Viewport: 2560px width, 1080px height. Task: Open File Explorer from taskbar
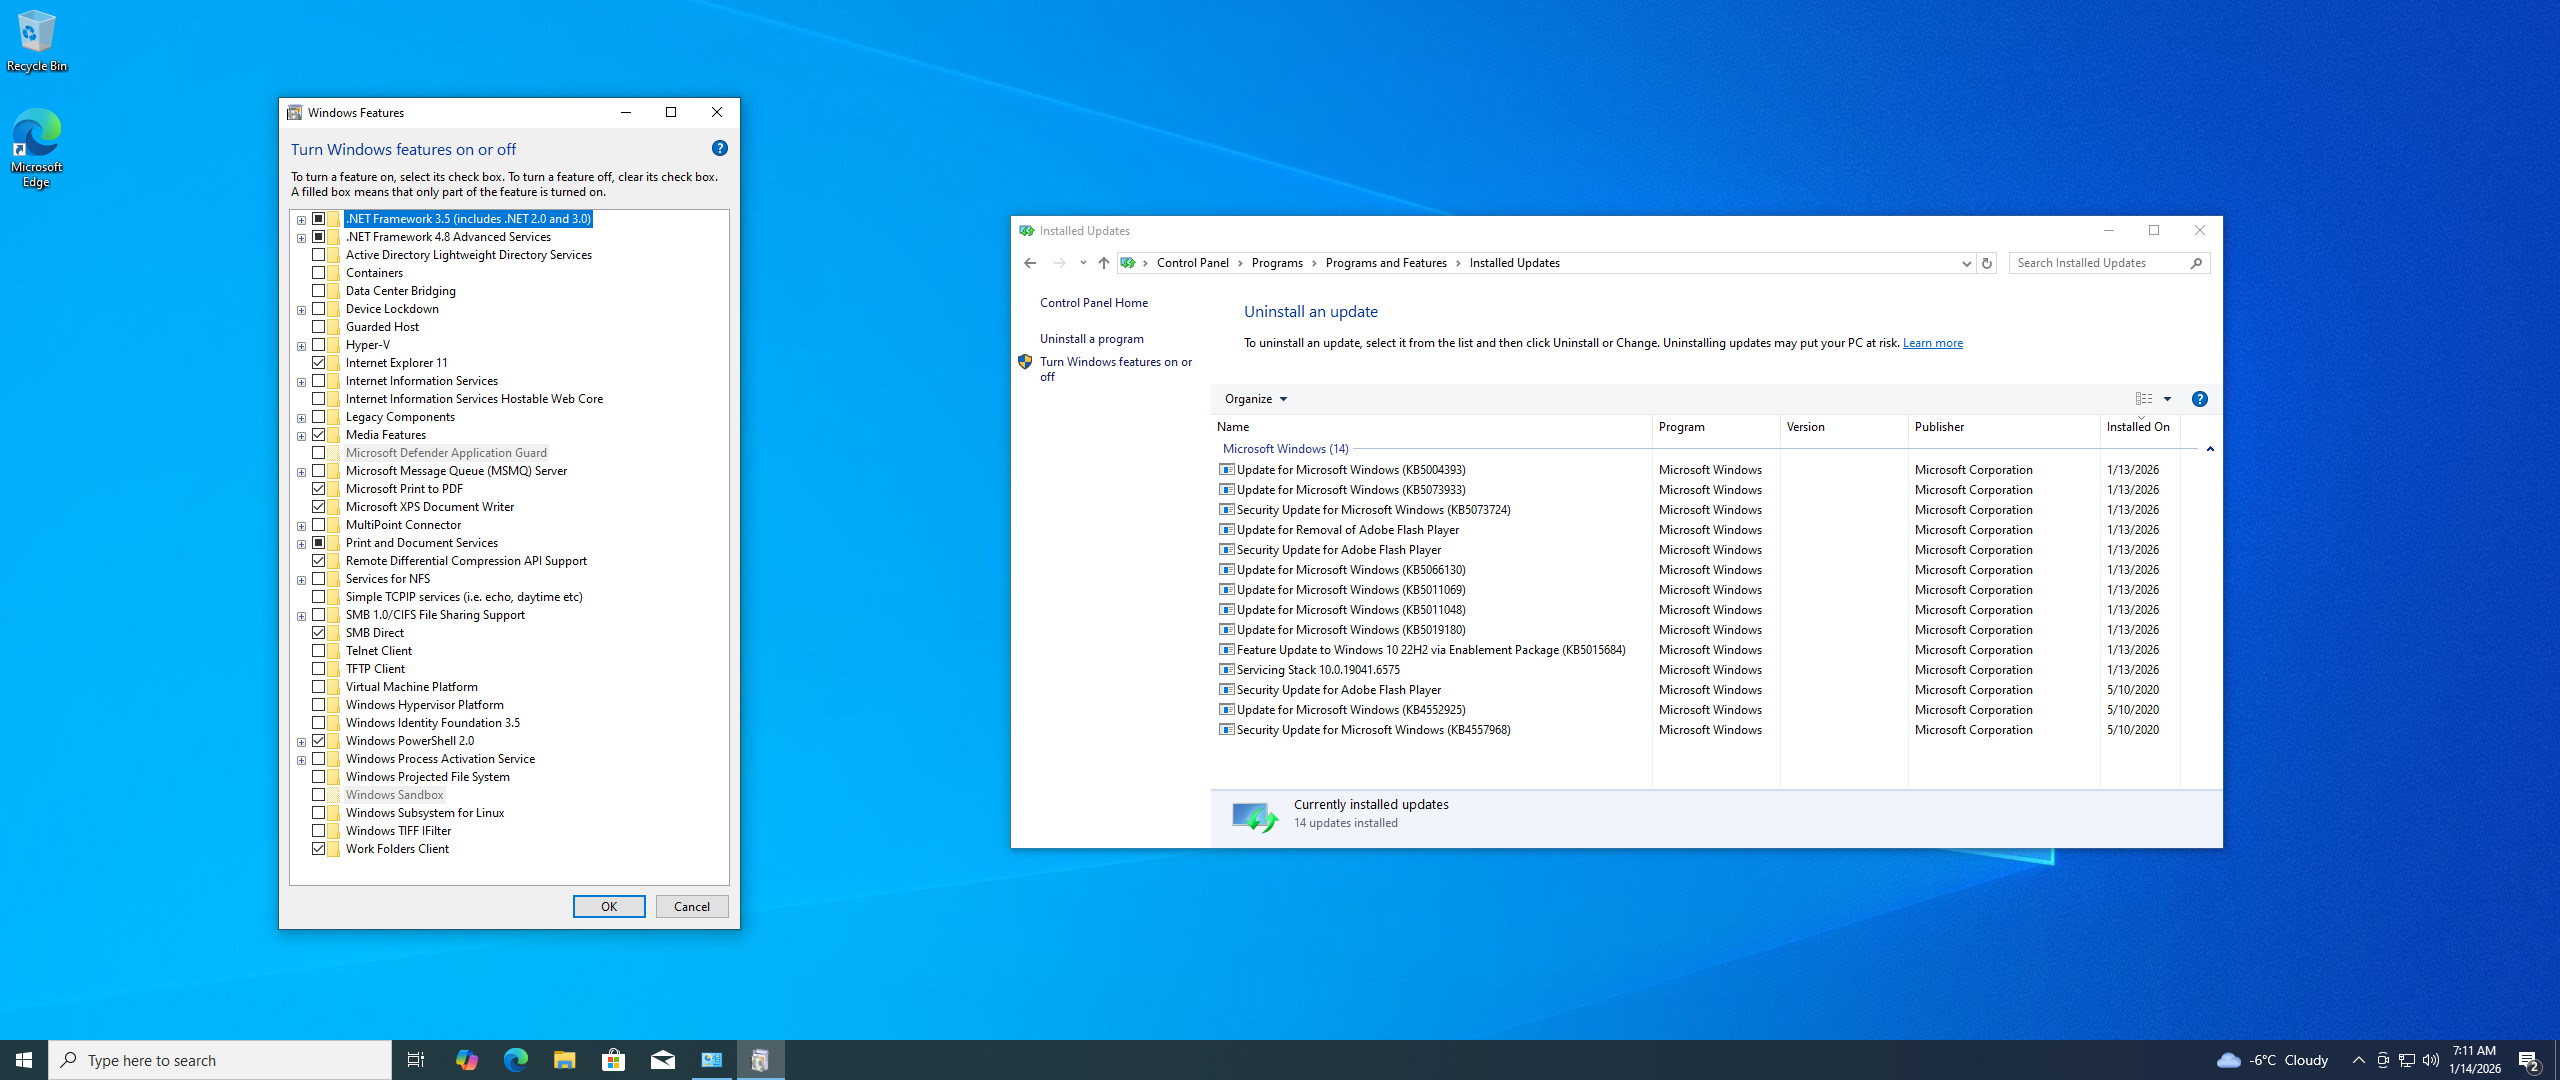pos(564,1060)
